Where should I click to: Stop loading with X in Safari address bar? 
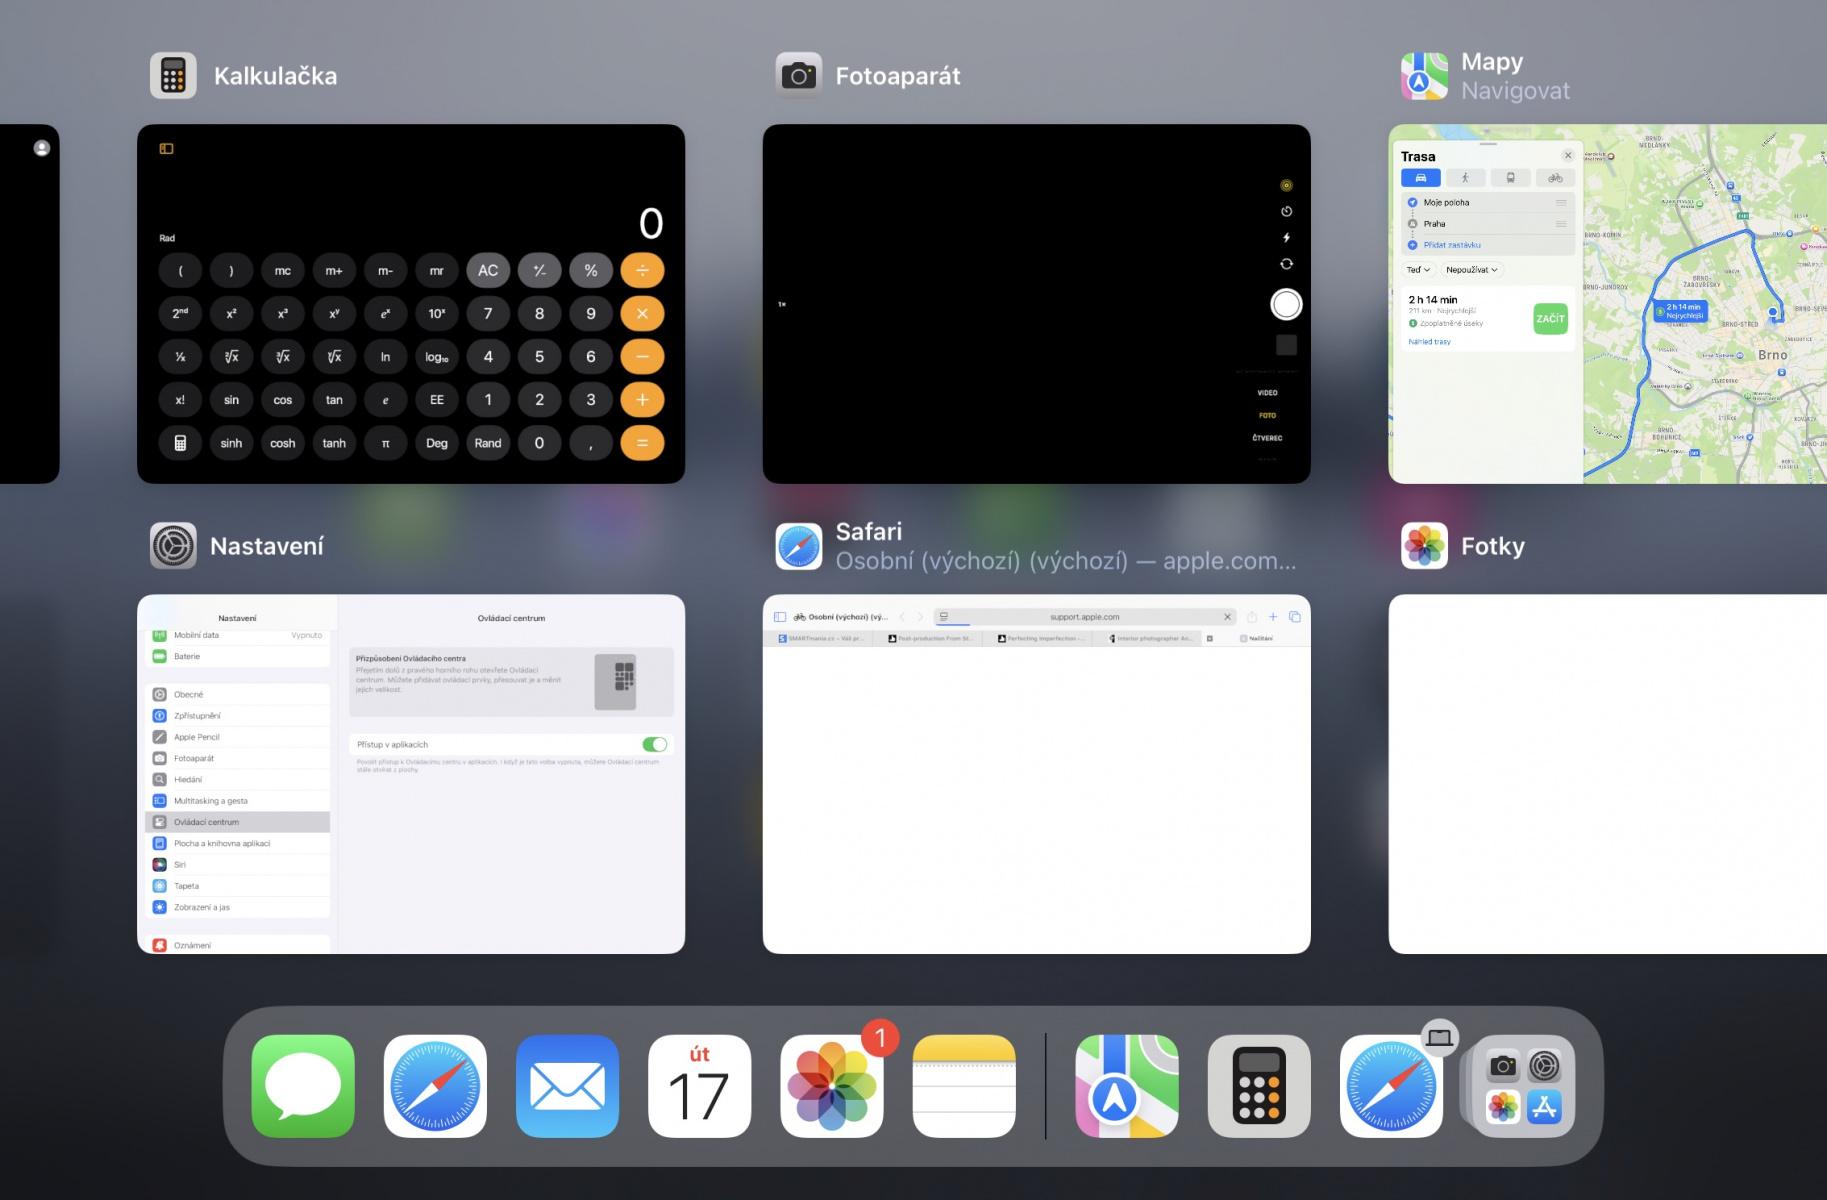(1227, 617)
